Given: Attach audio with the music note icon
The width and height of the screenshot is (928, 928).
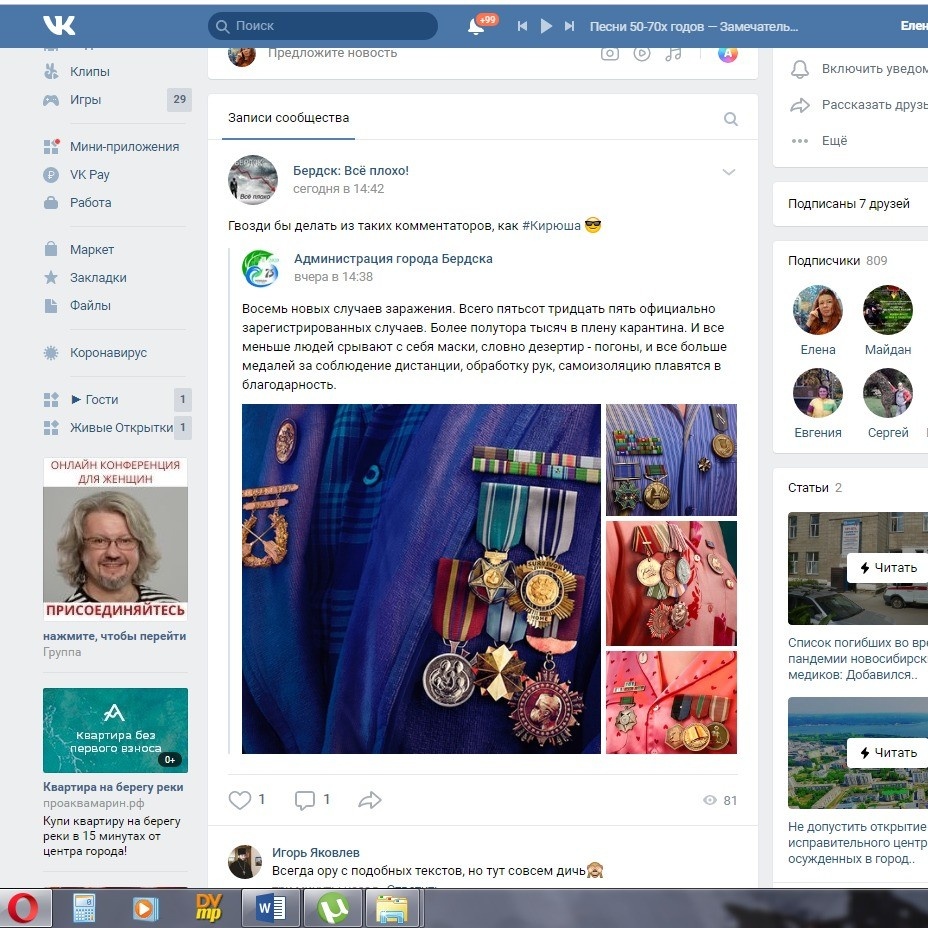Looking at the screenshot, I should [x=674, y=53].
